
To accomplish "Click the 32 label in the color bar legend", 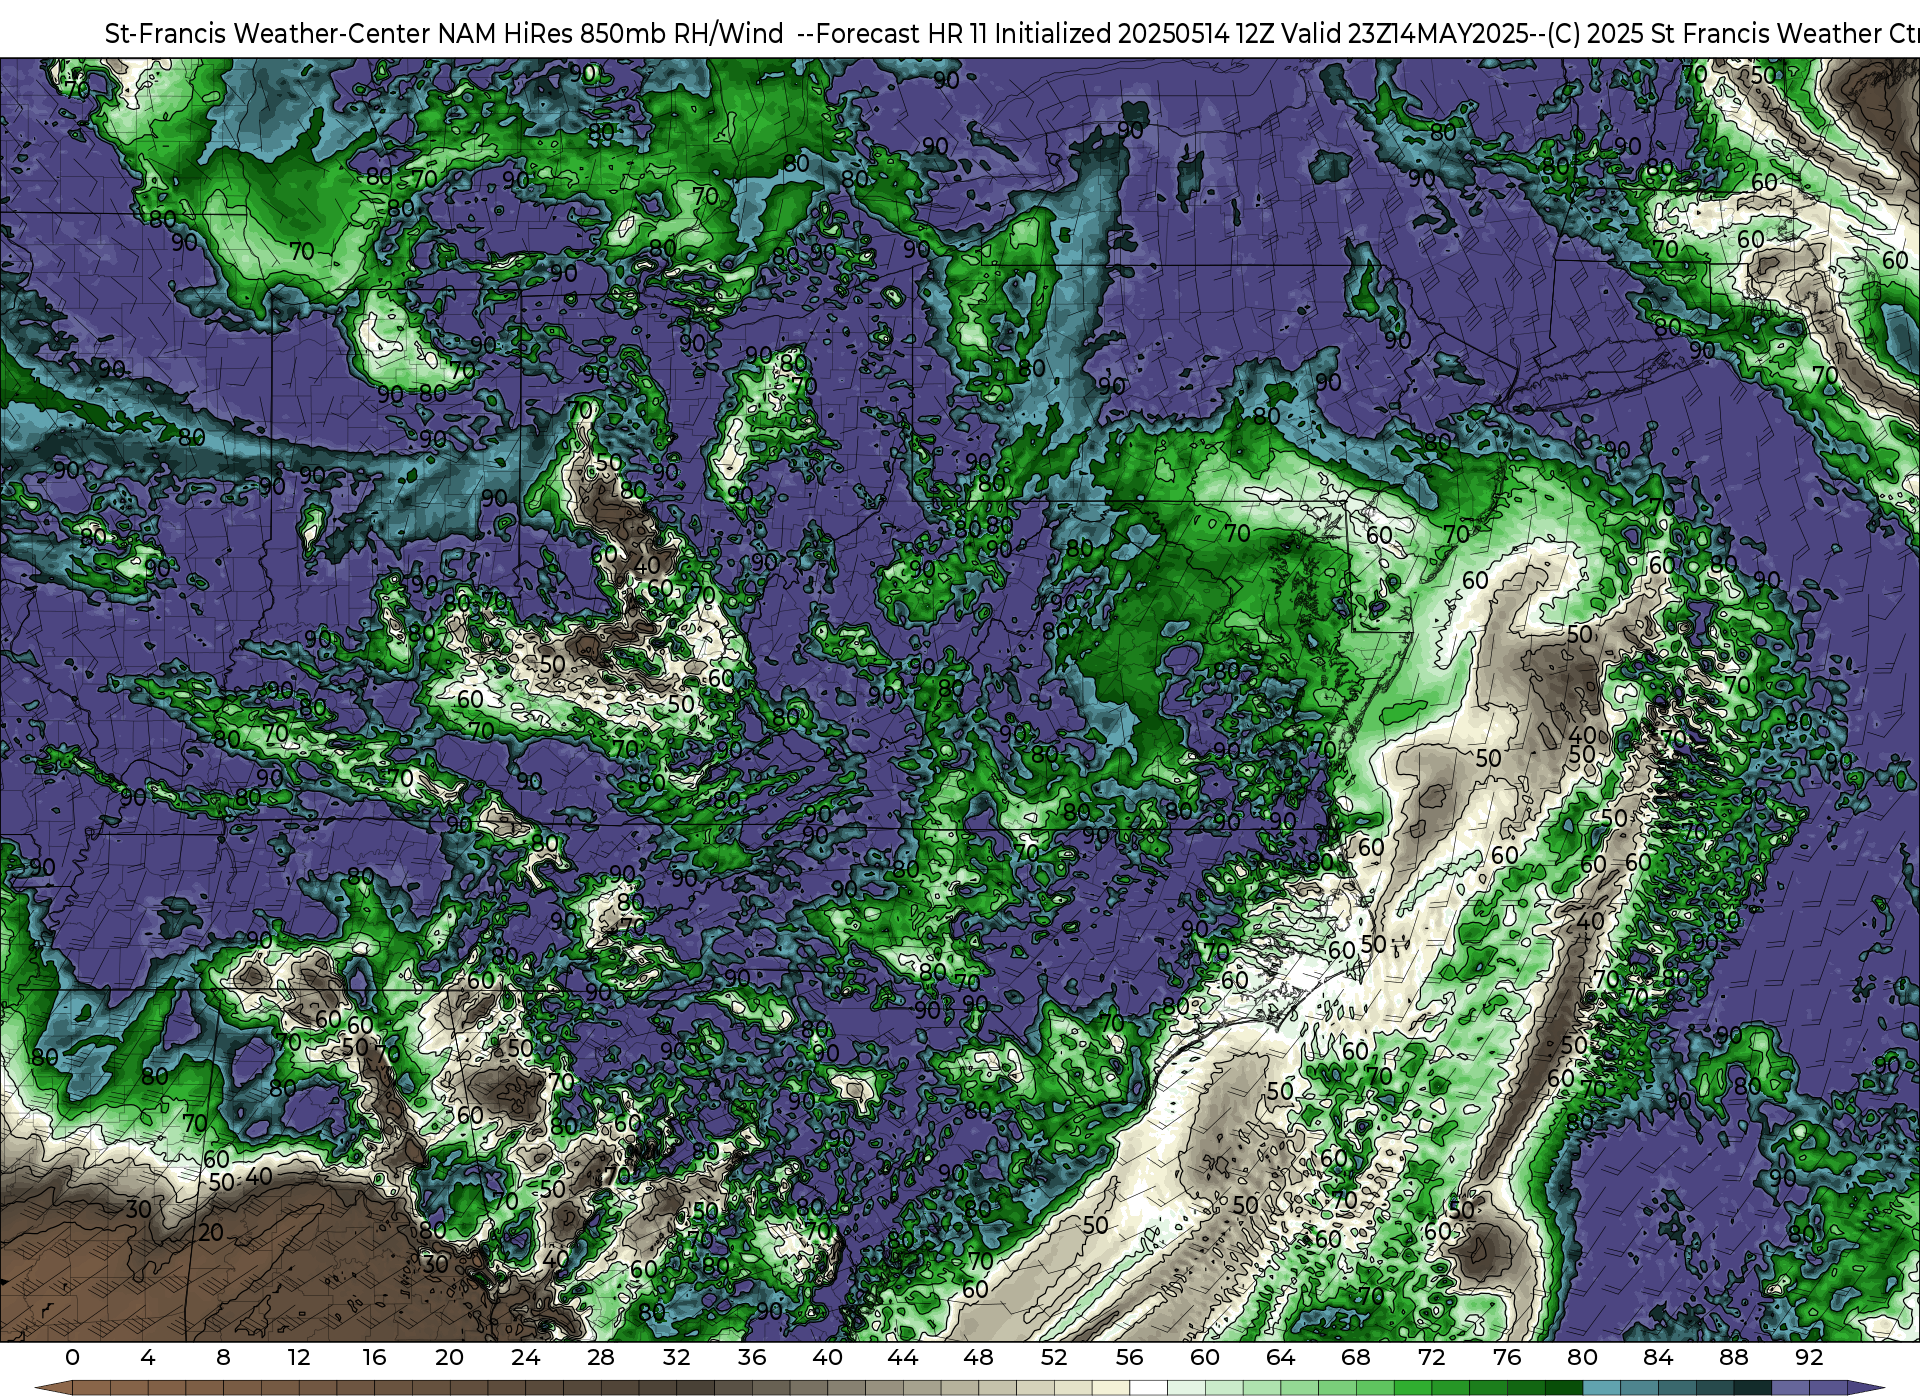I will [676, 1357].
